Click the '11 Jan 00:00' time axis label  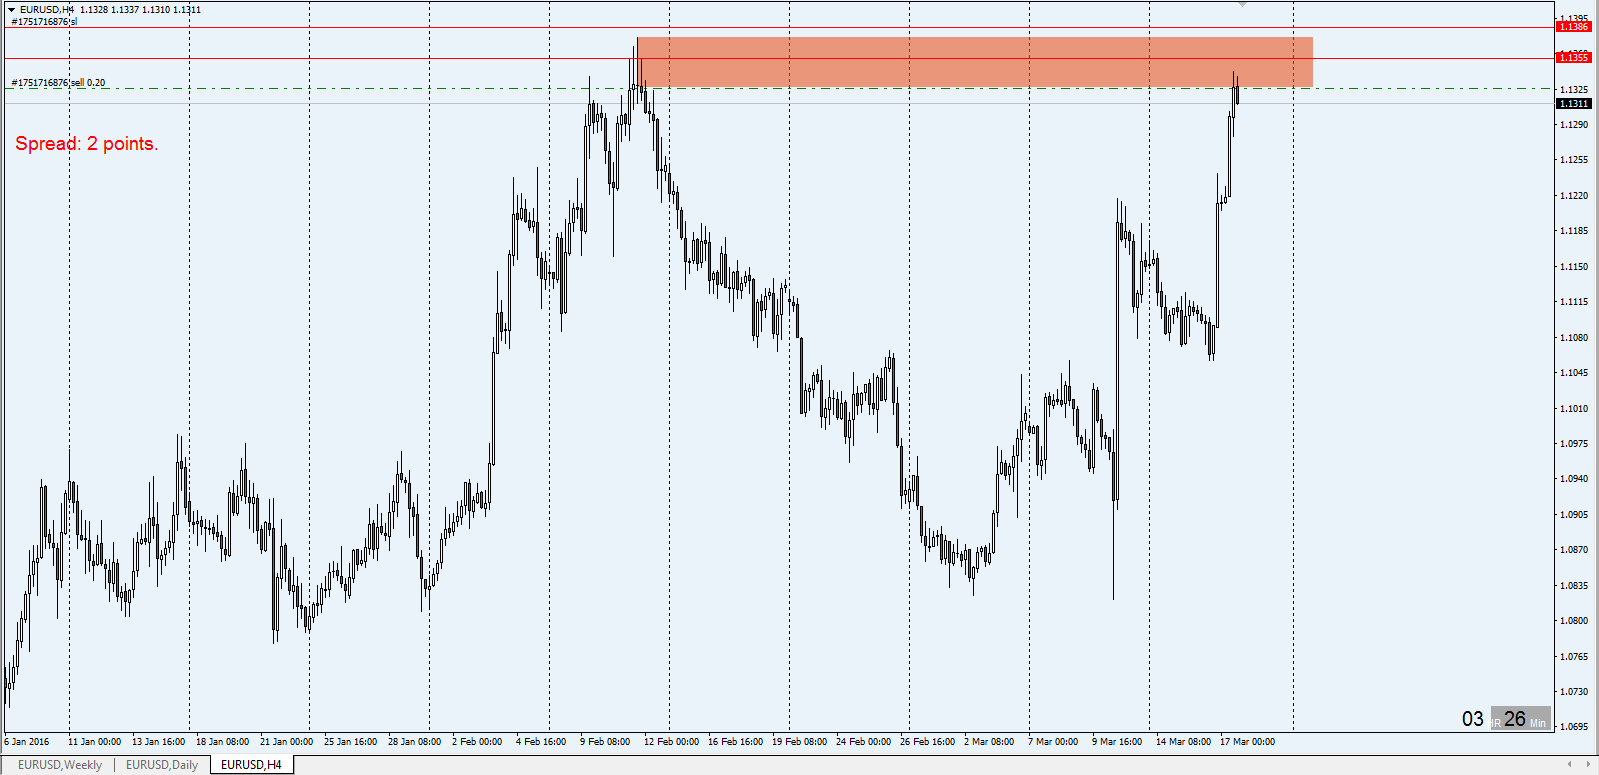tap(94, 742)
